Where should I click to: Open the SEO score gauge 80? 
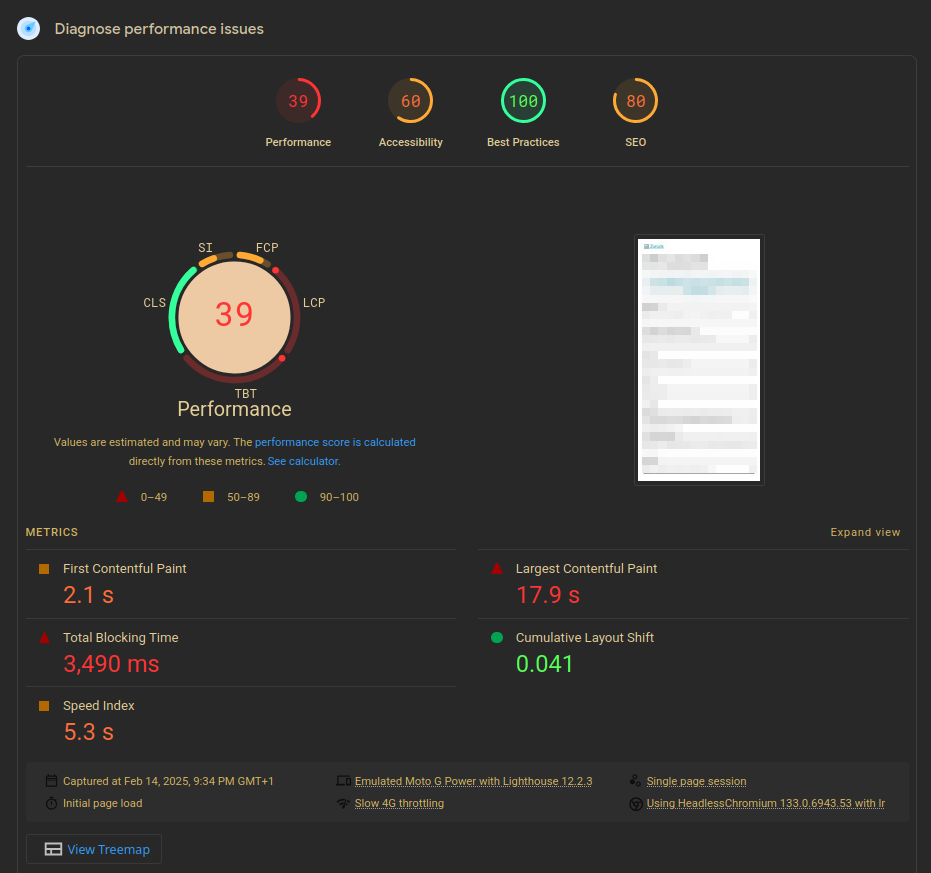click(635, 101)
